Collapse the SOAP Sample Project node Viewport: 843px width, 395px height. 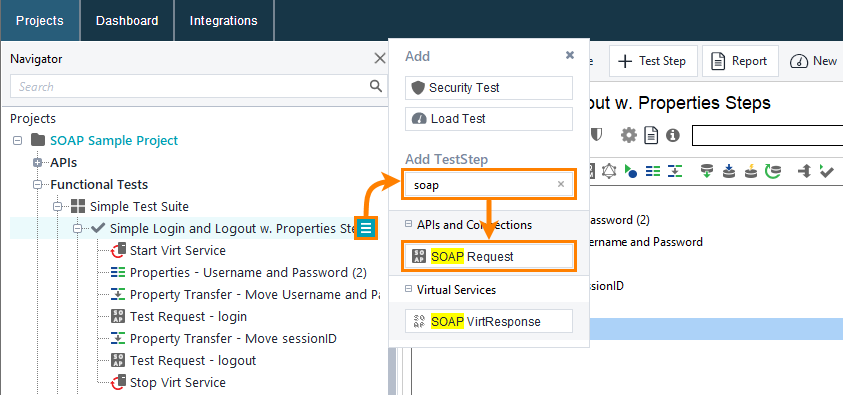[x=17, y=141]
